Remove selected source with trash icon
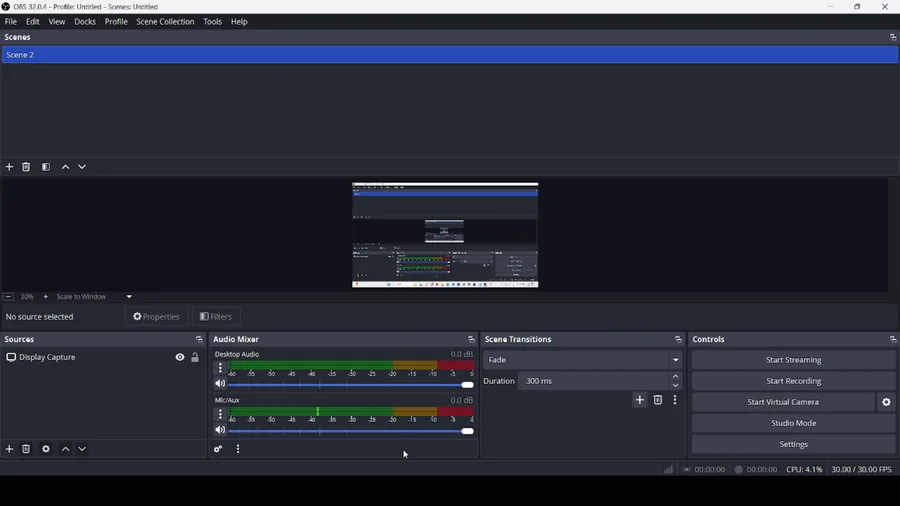The height and width of the screenshot is (506, 900). pyautogui.click(x=26, y=449)
